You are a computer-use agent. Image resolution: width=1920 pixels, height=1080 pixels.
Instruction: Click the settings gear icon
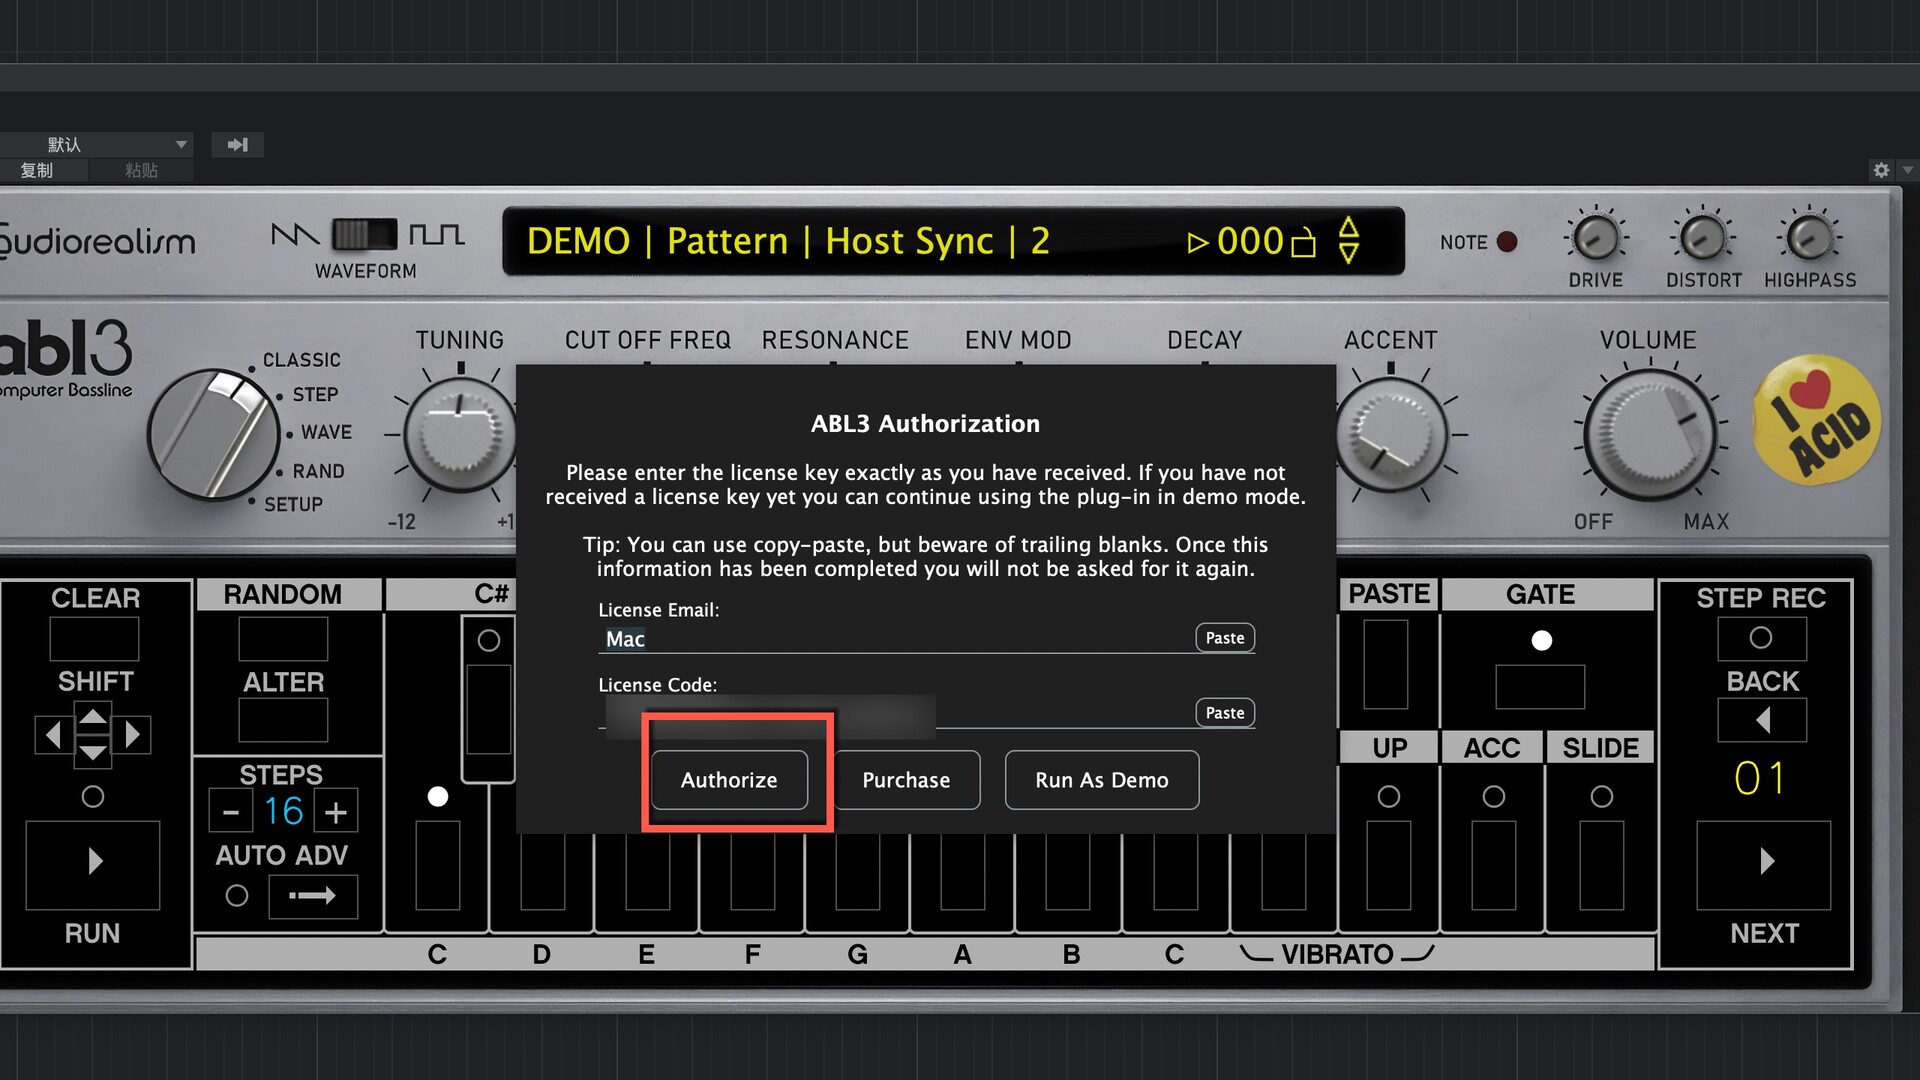1881,170
